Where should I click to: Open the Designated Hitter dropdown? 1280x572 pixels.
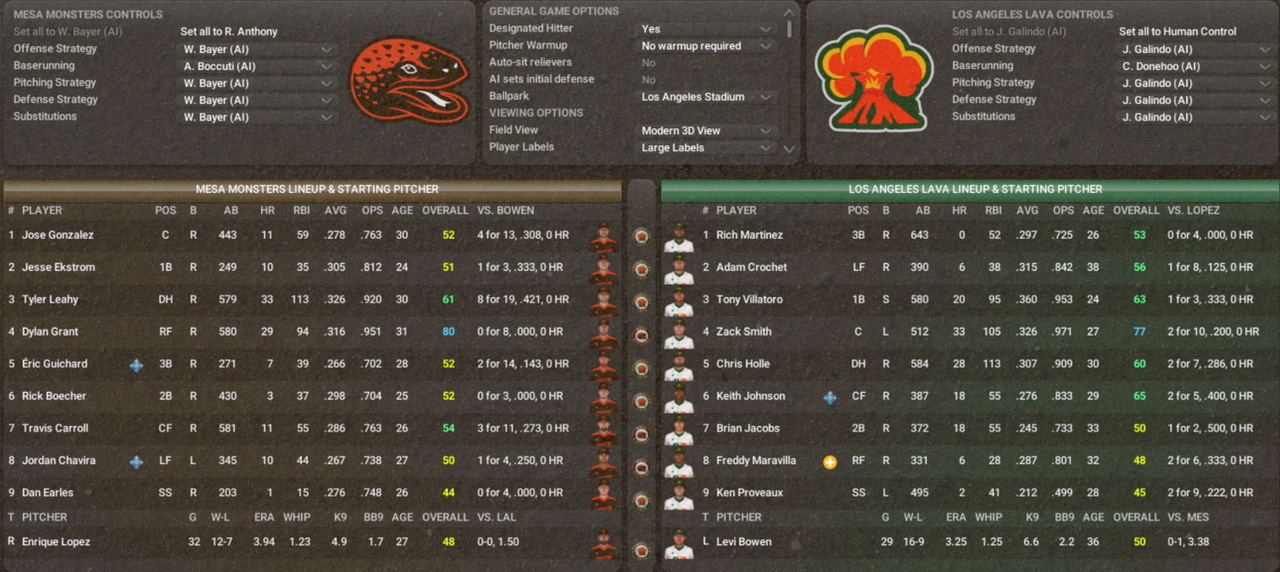coord(708,29)
